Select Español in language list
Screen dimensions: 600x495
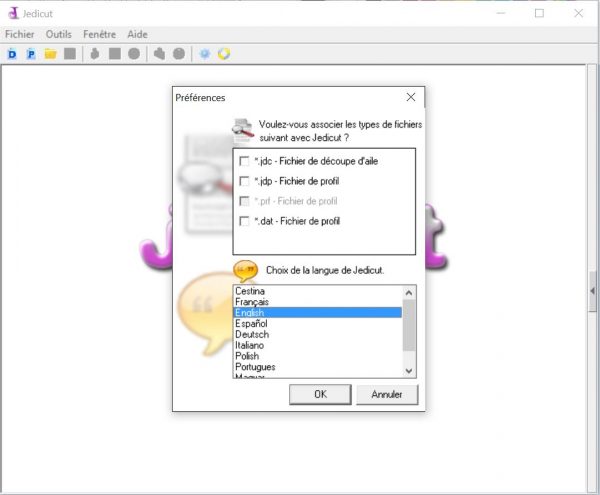click(x=318, y=324)
